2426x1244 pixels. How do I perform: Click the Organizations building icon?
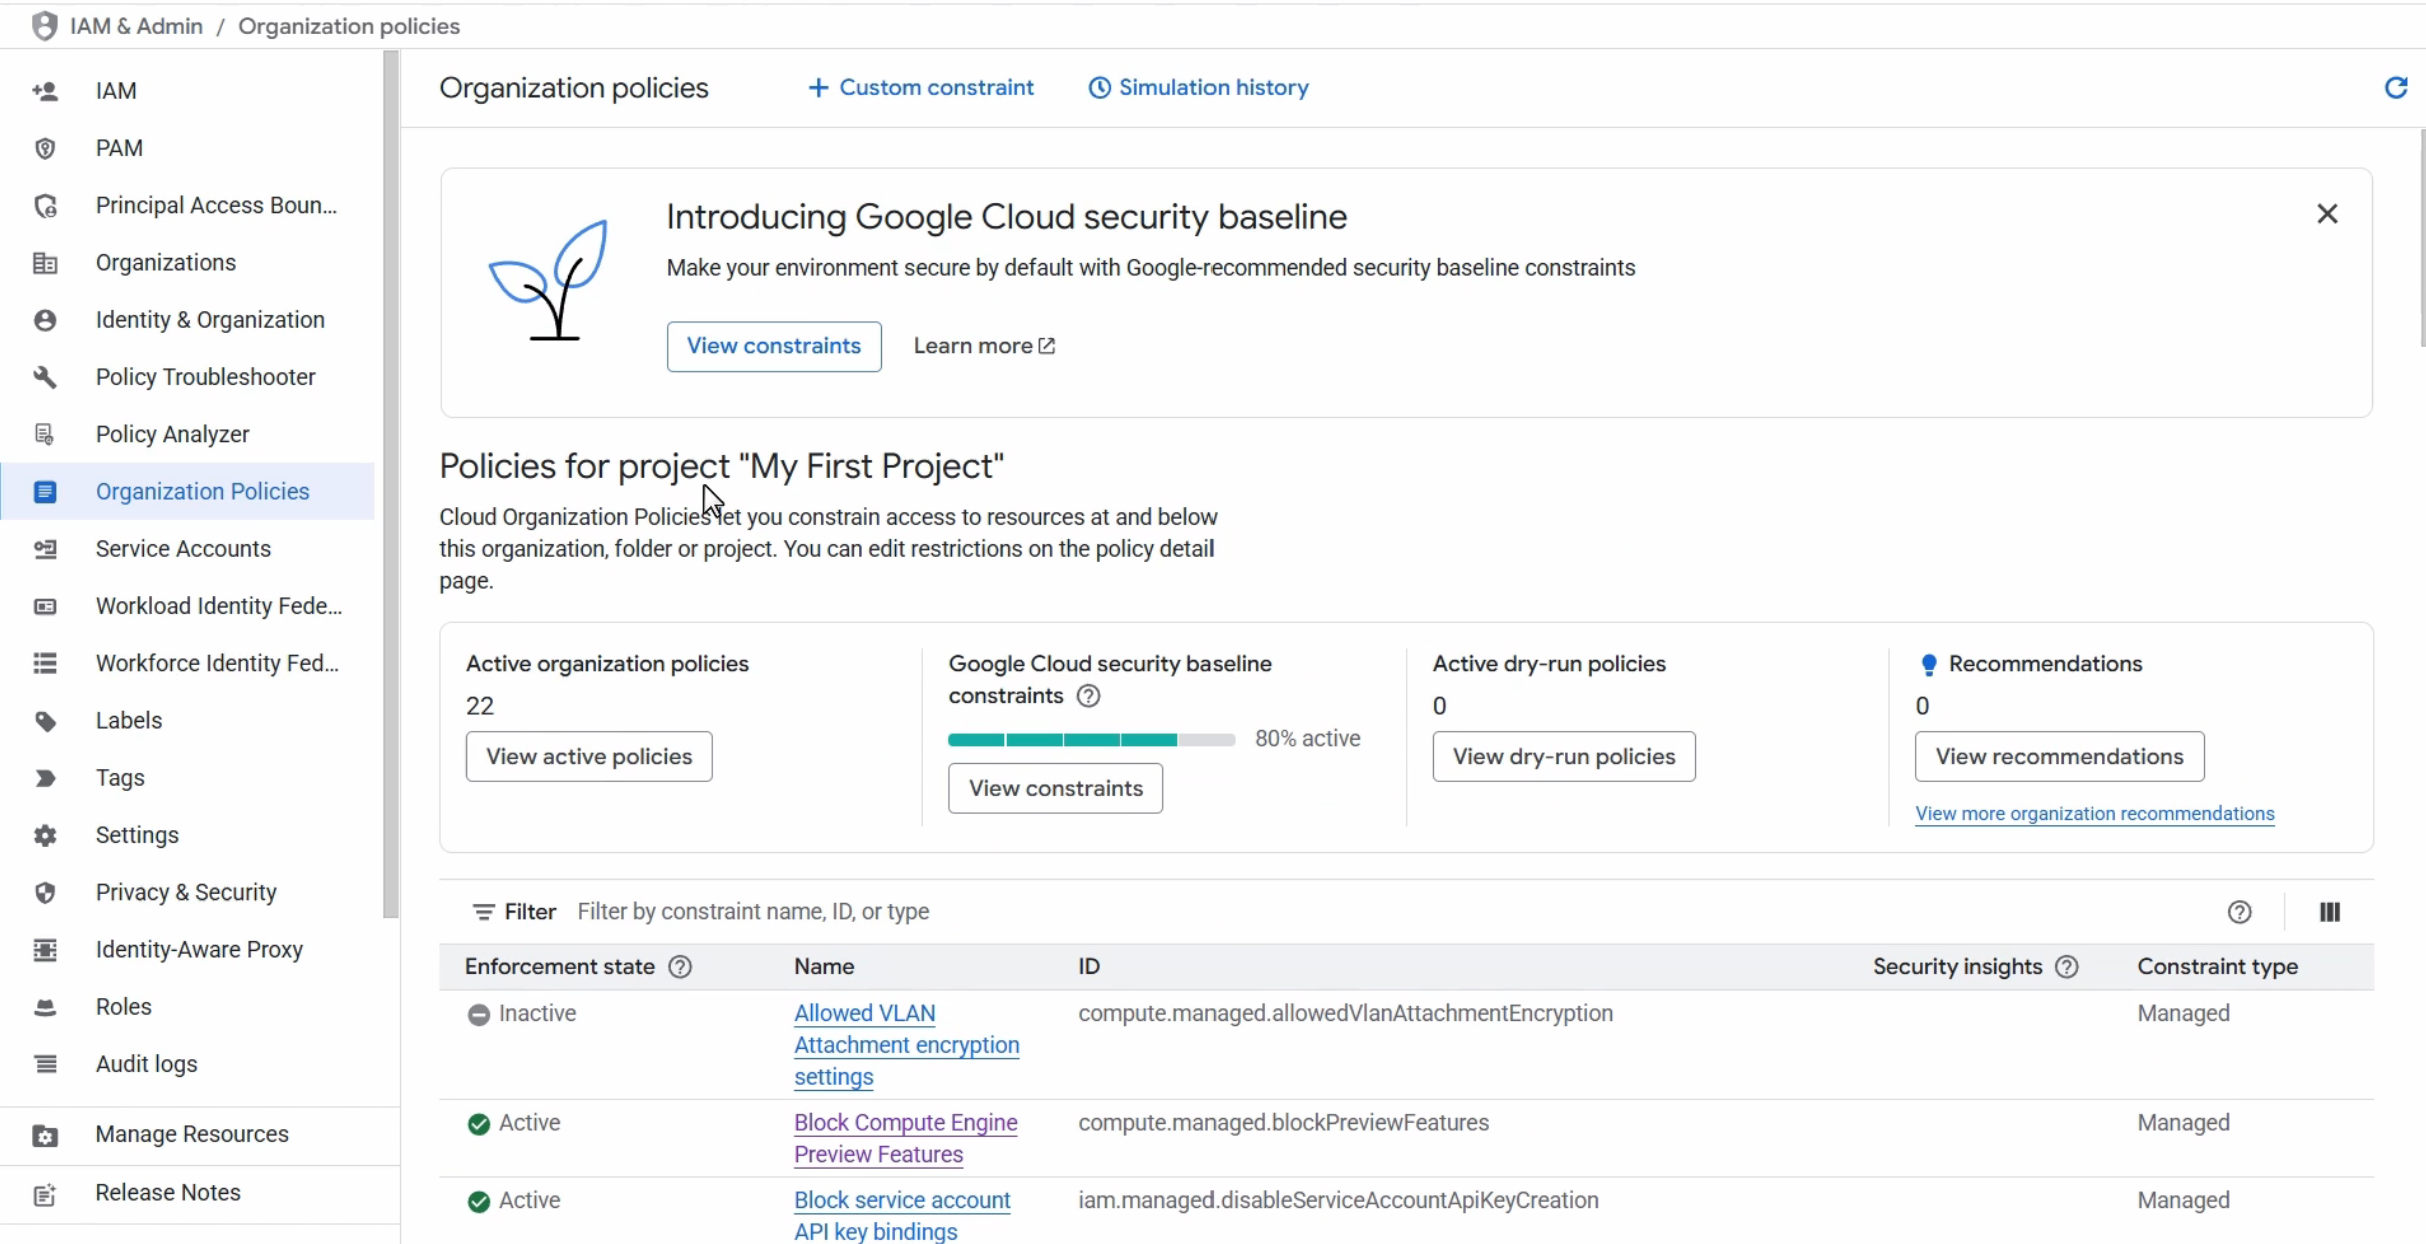45,263
